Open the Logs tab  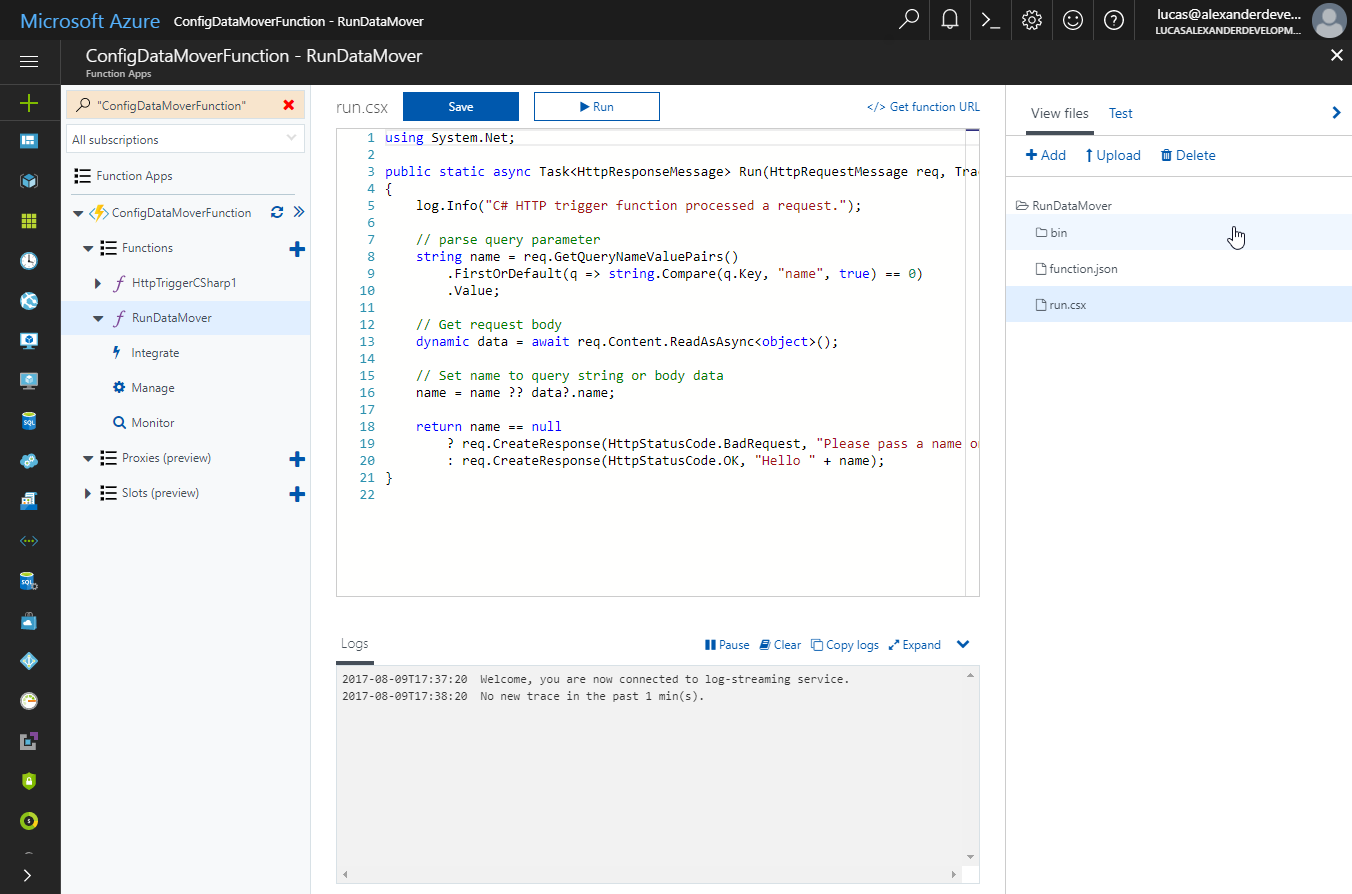coord(355,644)
